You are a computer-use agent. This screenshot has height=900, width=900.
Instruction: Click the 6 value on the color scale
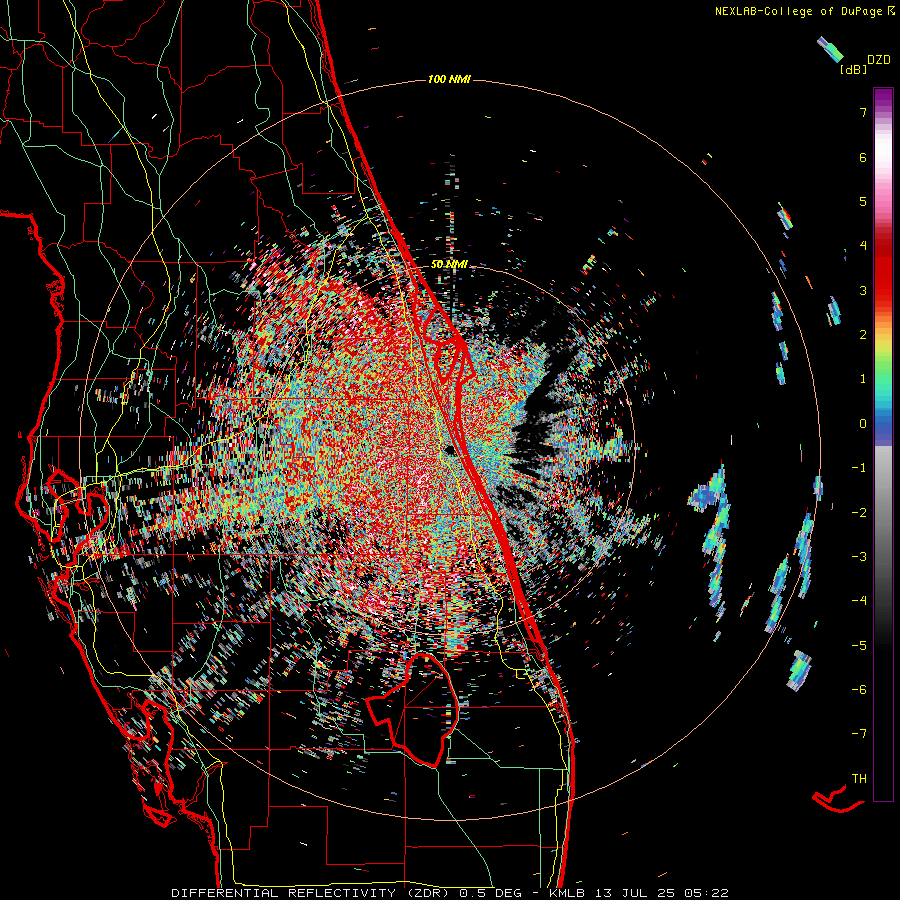[863, 157]
